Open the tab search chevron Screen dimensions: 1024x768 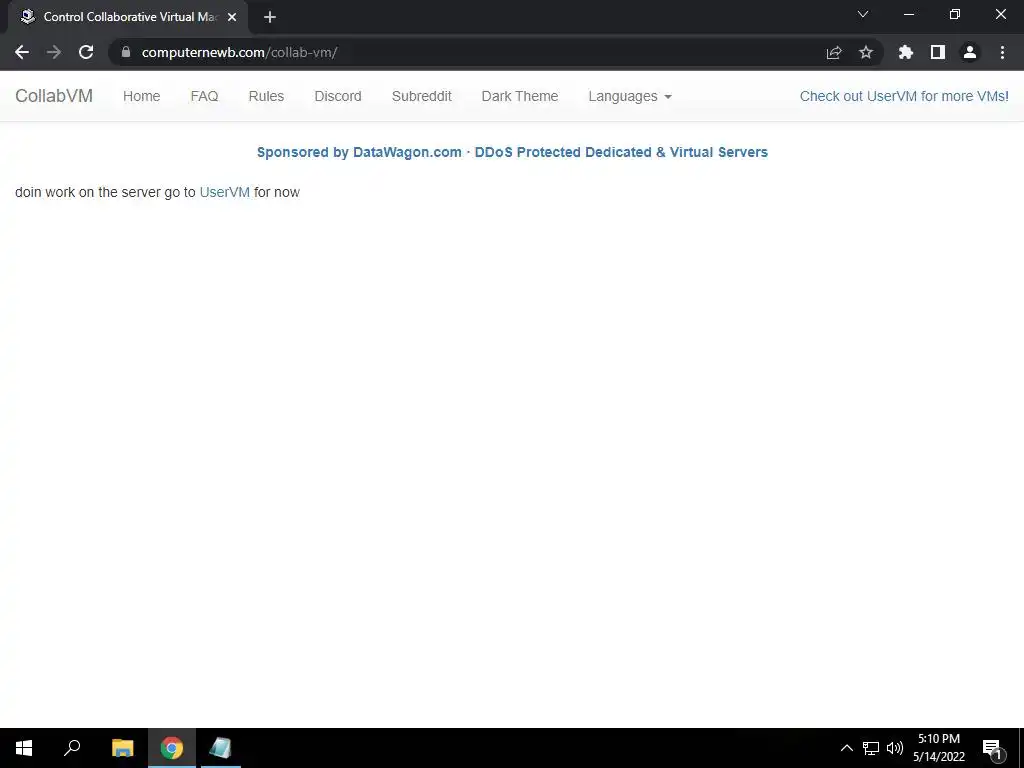pos(863,14)
